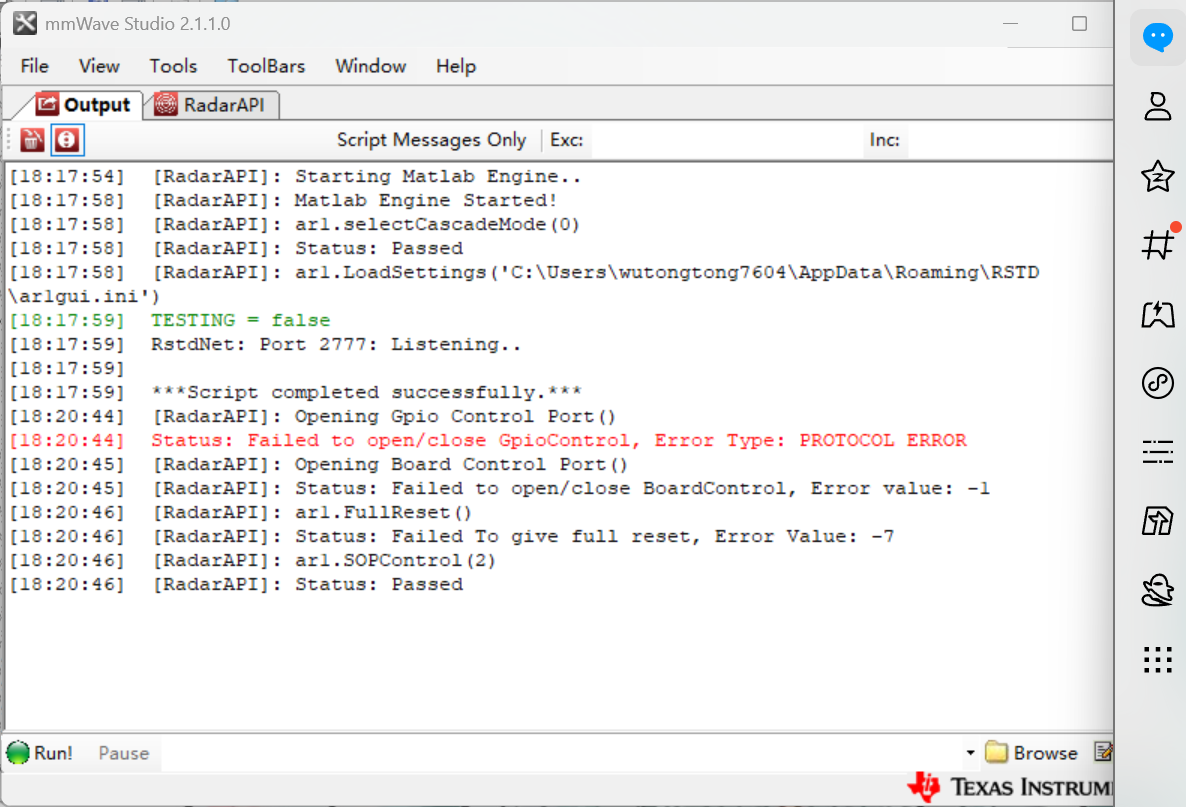Image resolution: width=1186 pixels, height=807 pixels.
Task: Open the File menu
Action: (35, 67)
